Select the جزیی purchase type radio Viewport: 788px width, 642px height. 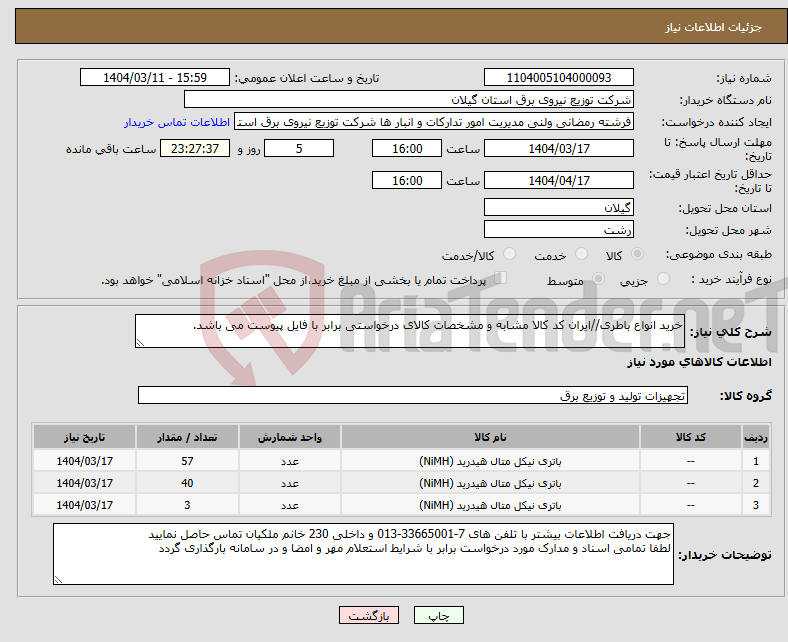click(x=663, y=279)
